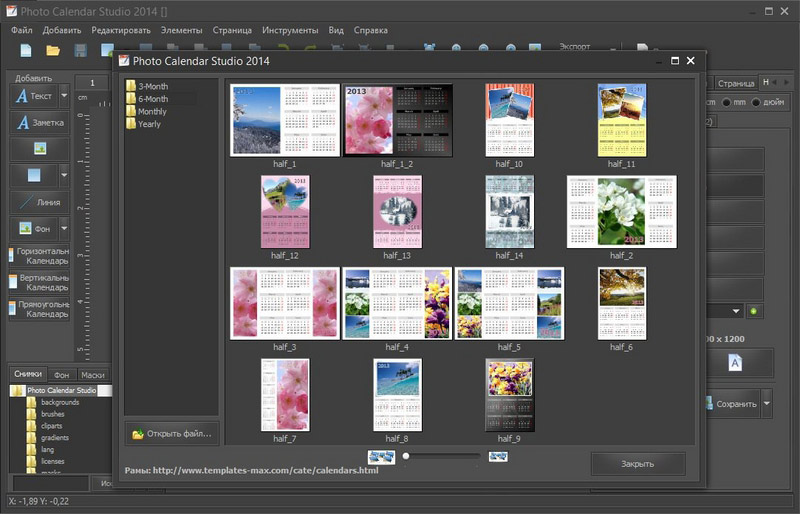Select the brushes folder in tree

(x=53, y=414)
